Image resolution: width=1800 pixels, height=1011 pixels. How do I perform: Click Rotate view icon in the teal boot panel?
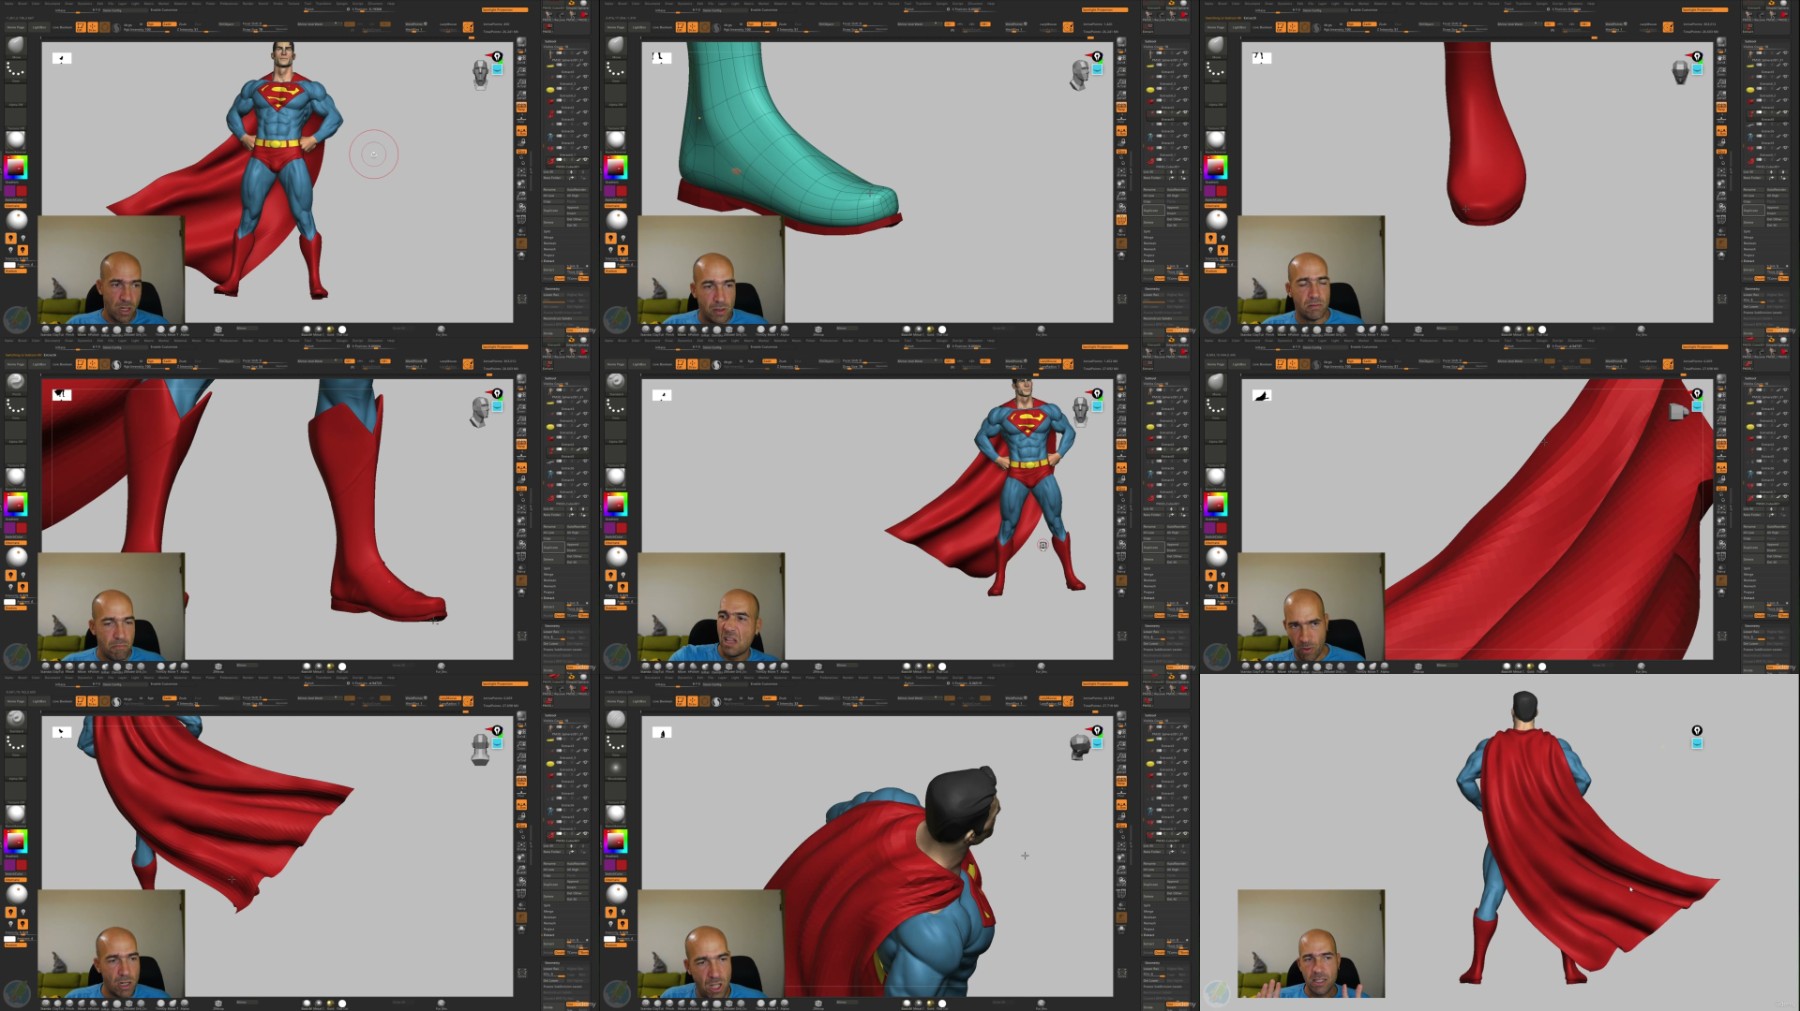[1121, 209]
